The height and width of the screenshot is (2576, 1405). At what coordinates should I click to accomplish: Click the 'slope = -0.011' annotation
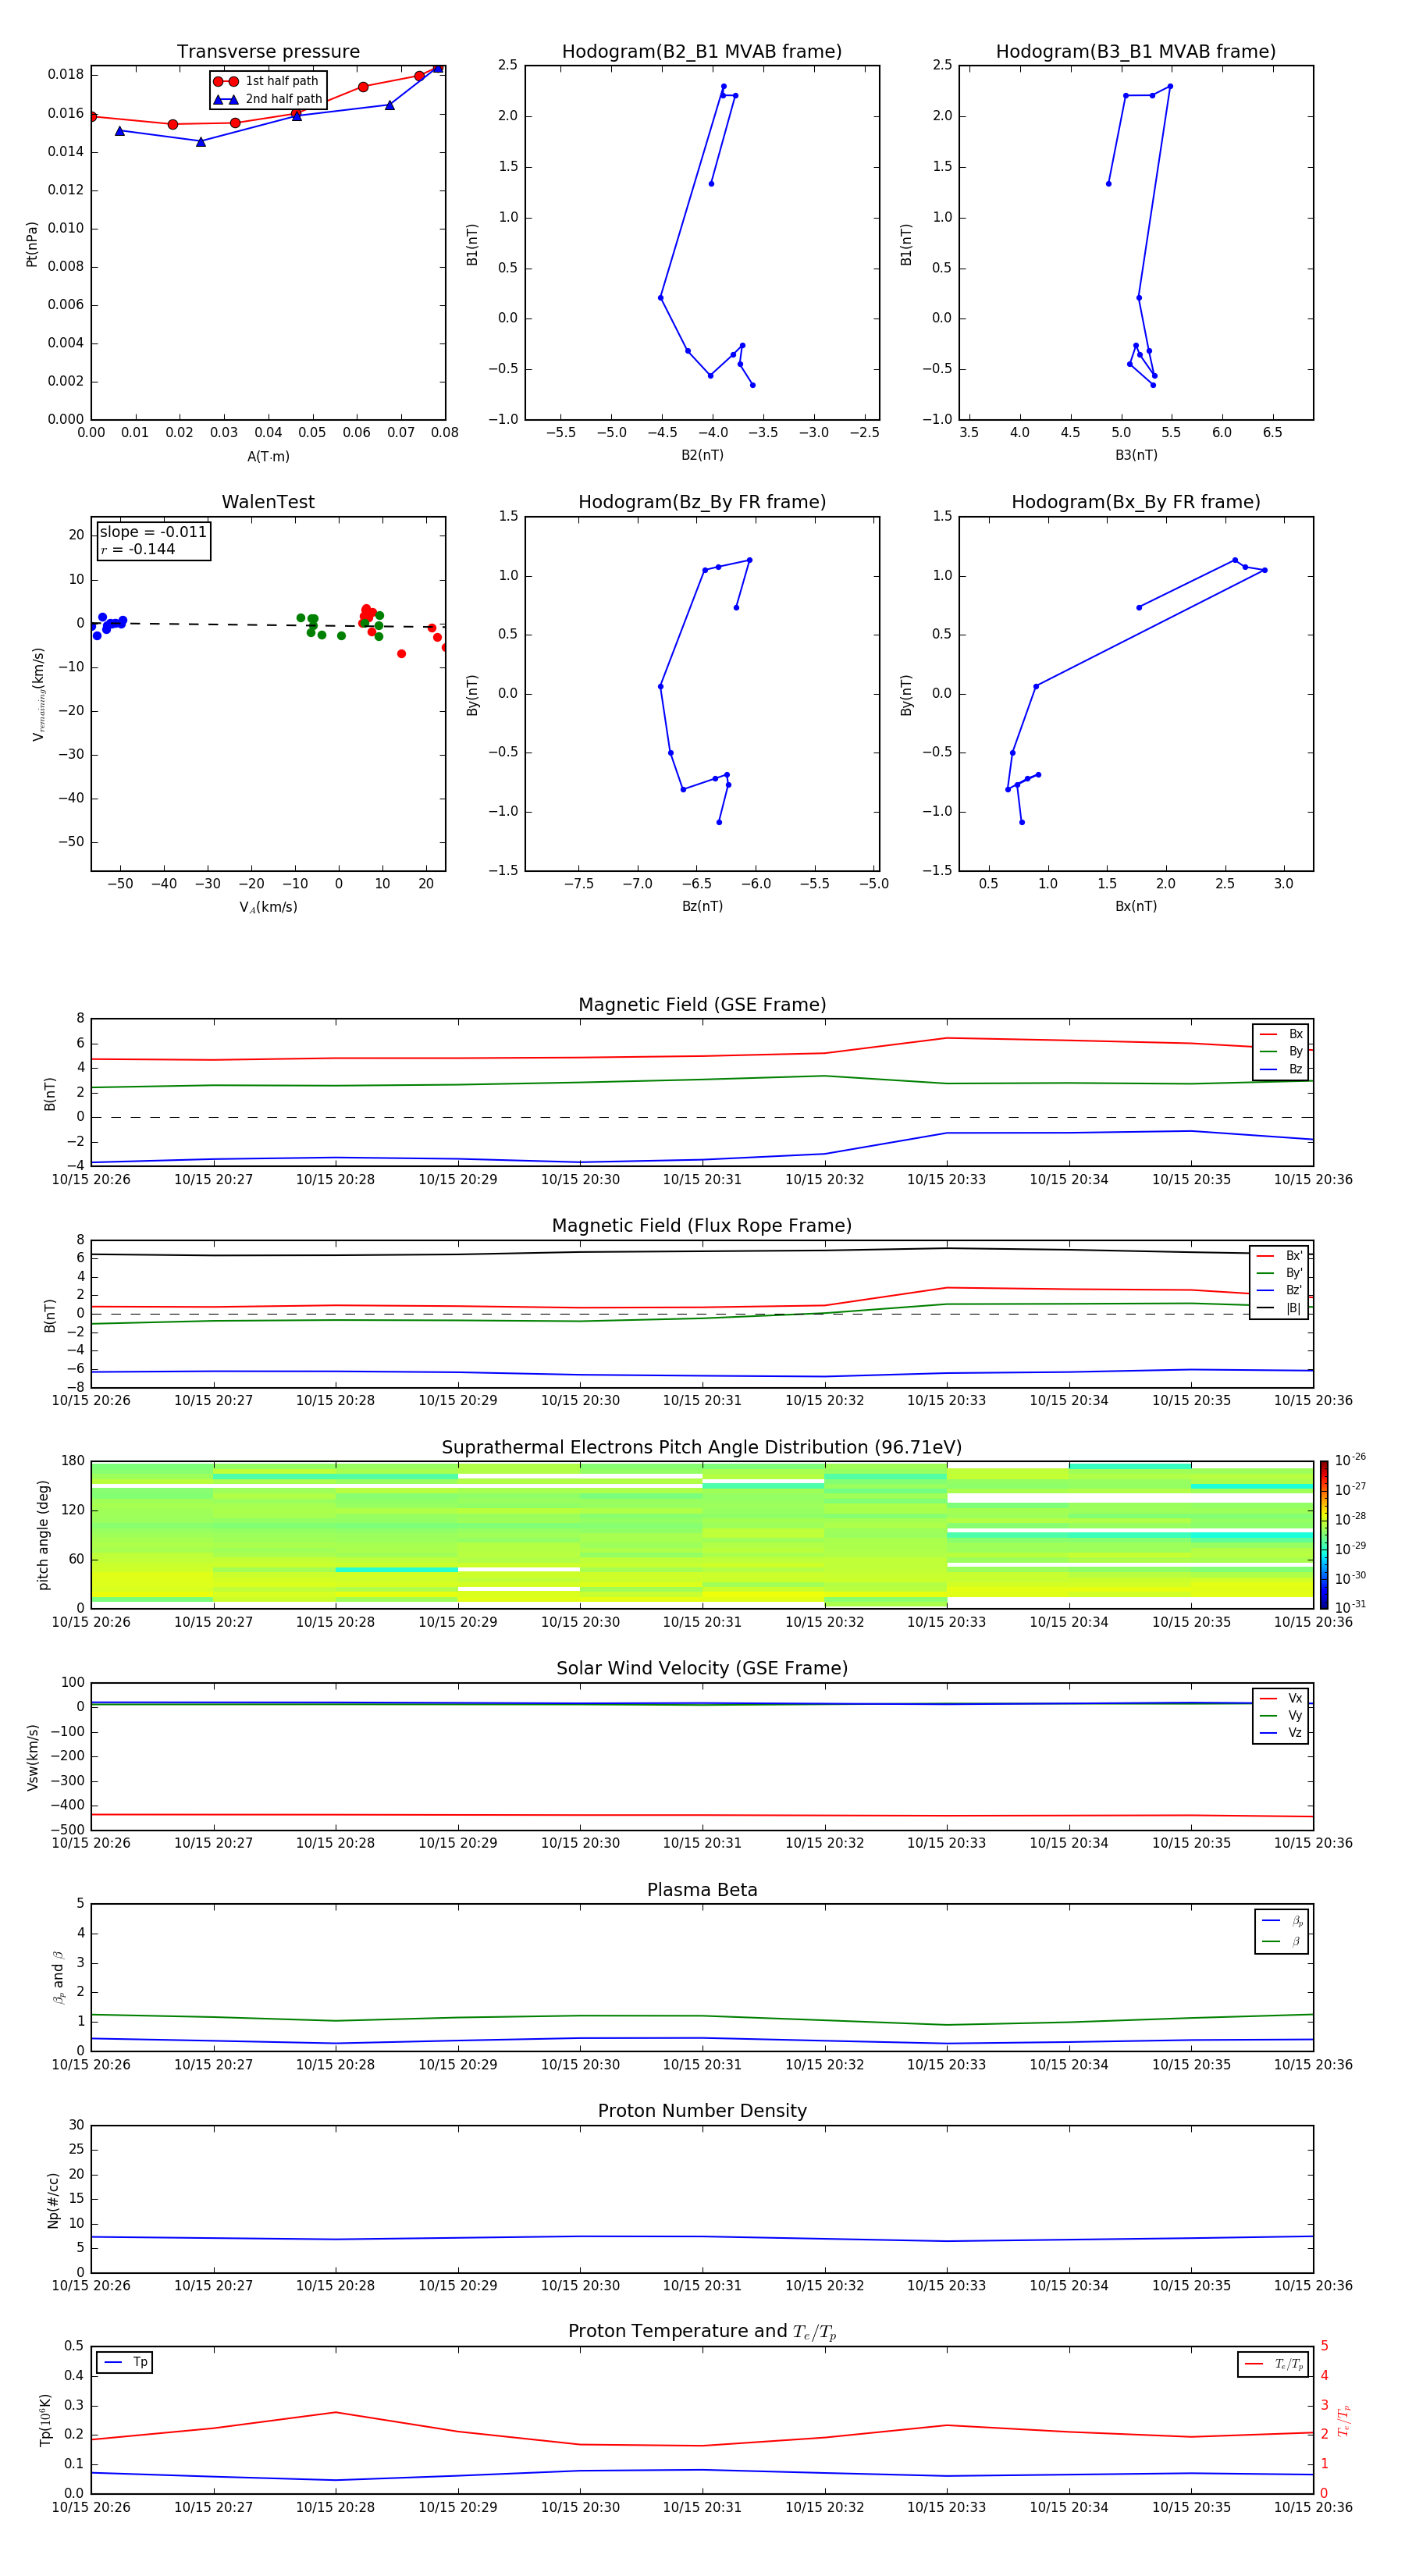tap(153, 532)
